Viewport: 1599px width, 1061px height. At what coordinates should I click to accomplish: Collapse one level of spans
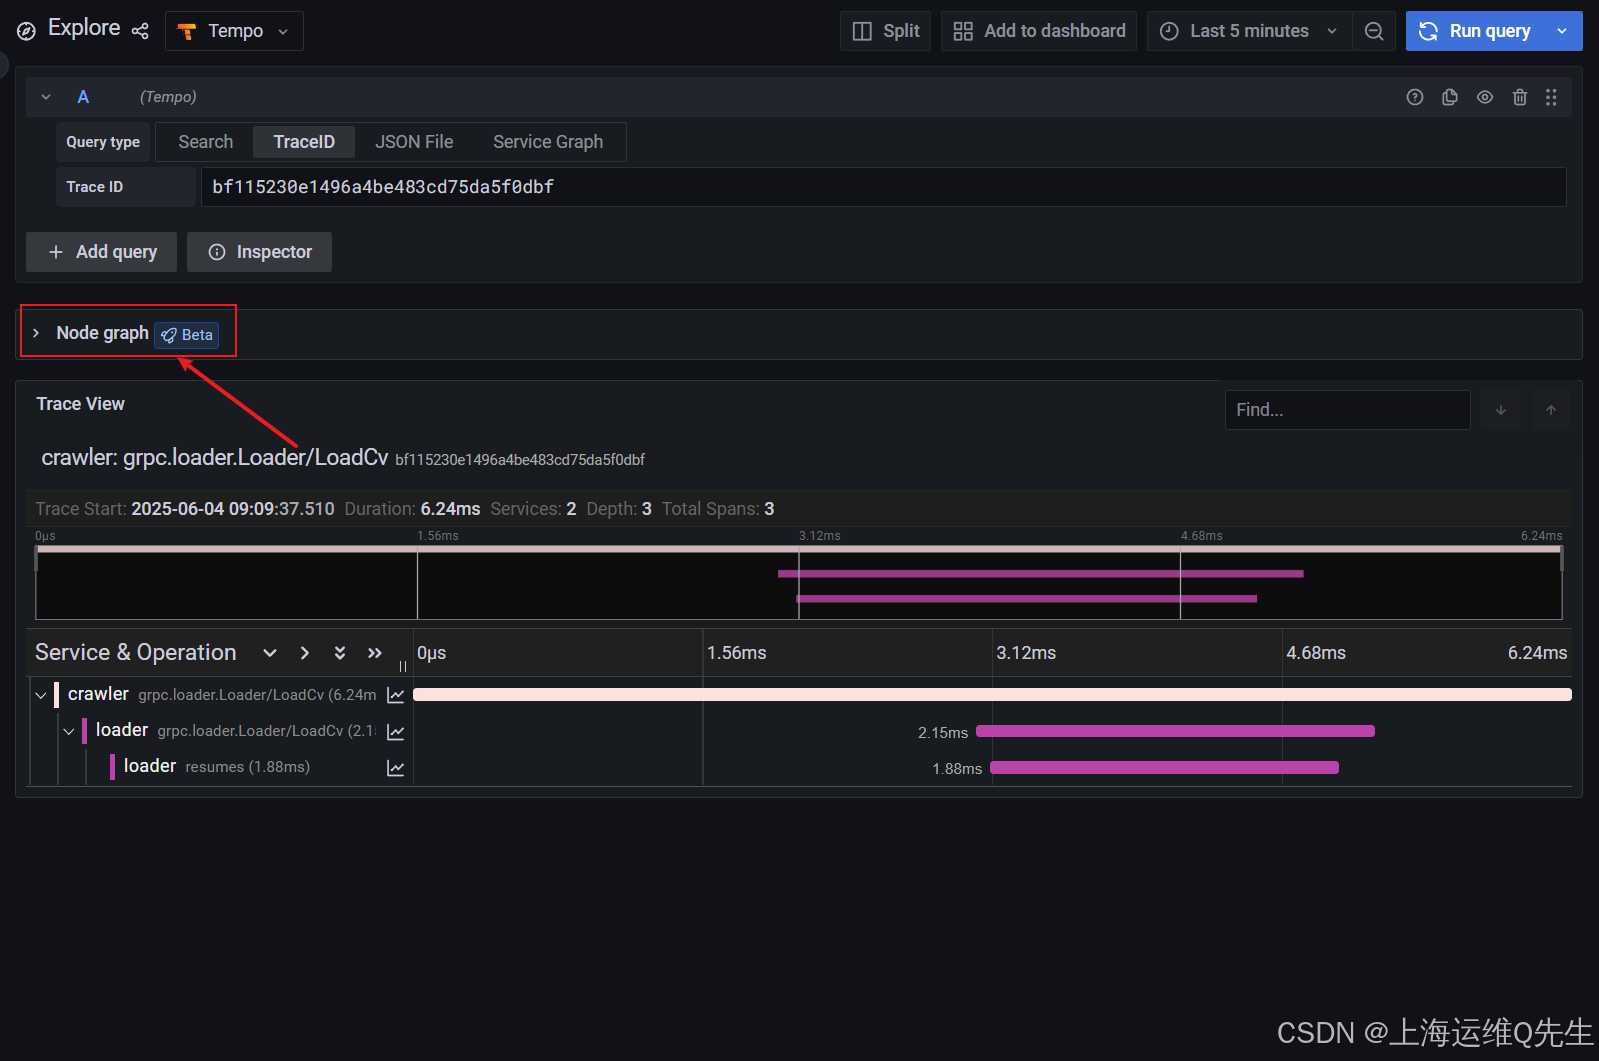pos(304,653)
